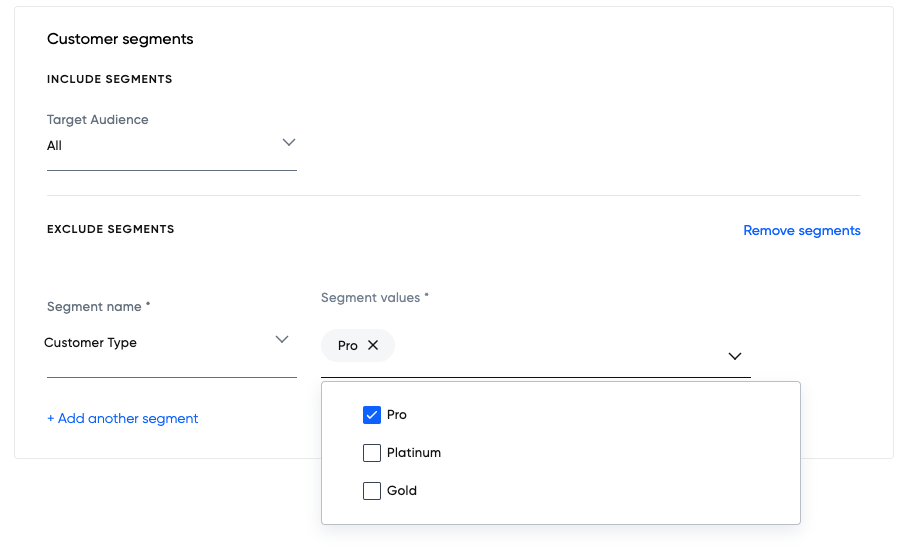Choose the Pro option label in list
Screen dimensions: 912x549
point(397,415)
